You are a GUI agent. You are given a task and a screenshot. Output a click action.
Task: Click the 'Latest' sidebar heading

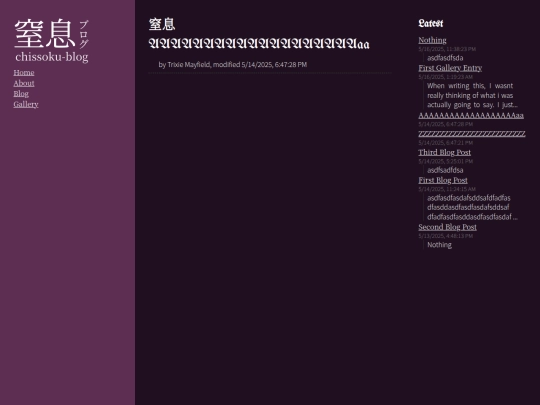(431, 23)
